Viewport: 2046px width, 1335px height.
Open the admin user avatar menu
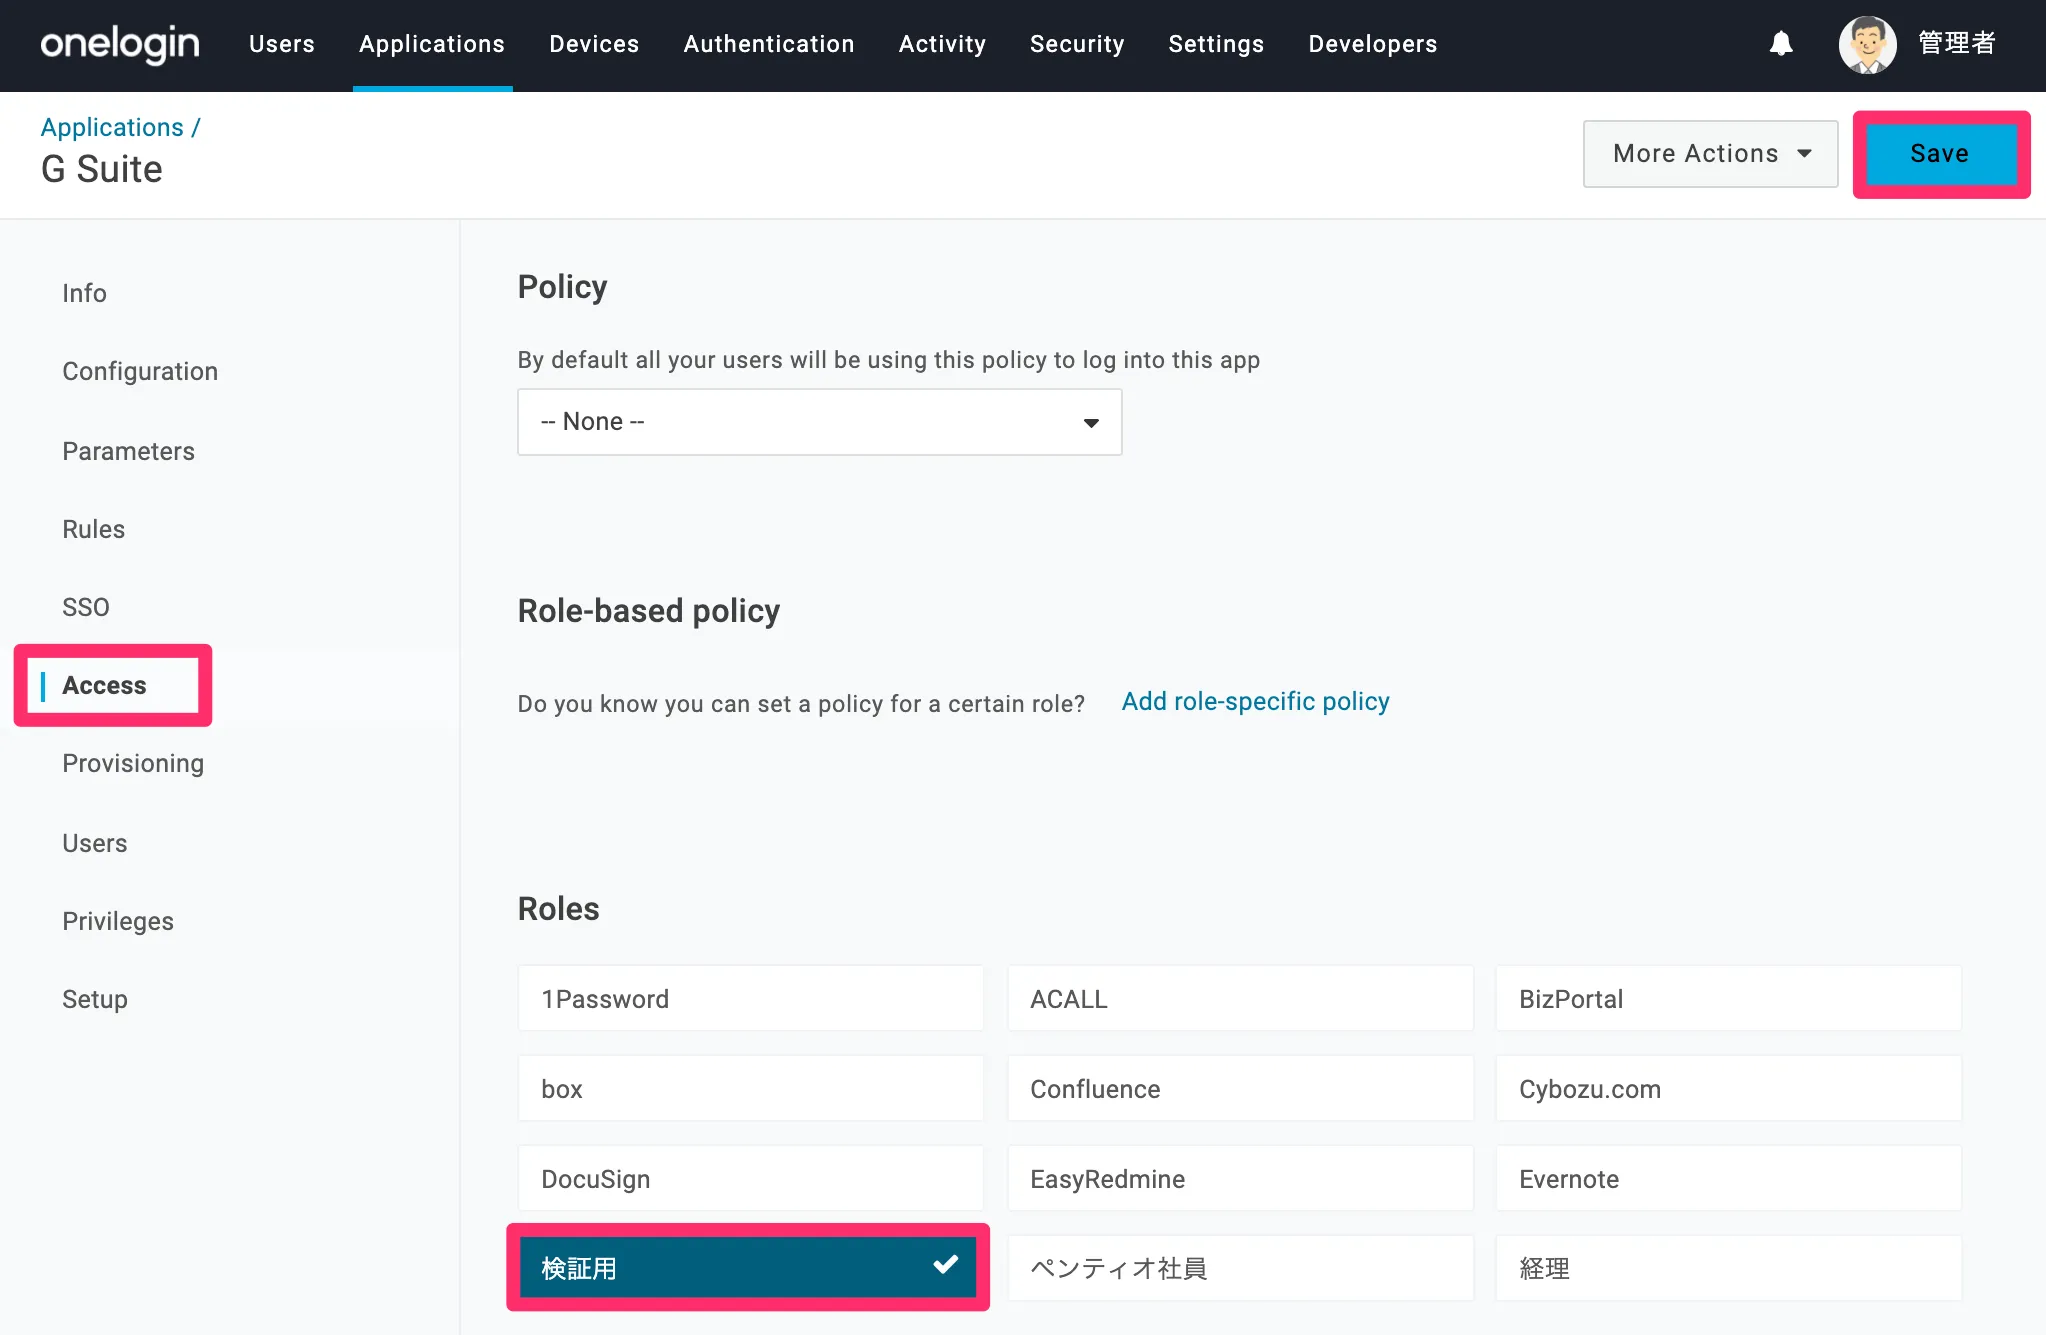coord(1867,44)
